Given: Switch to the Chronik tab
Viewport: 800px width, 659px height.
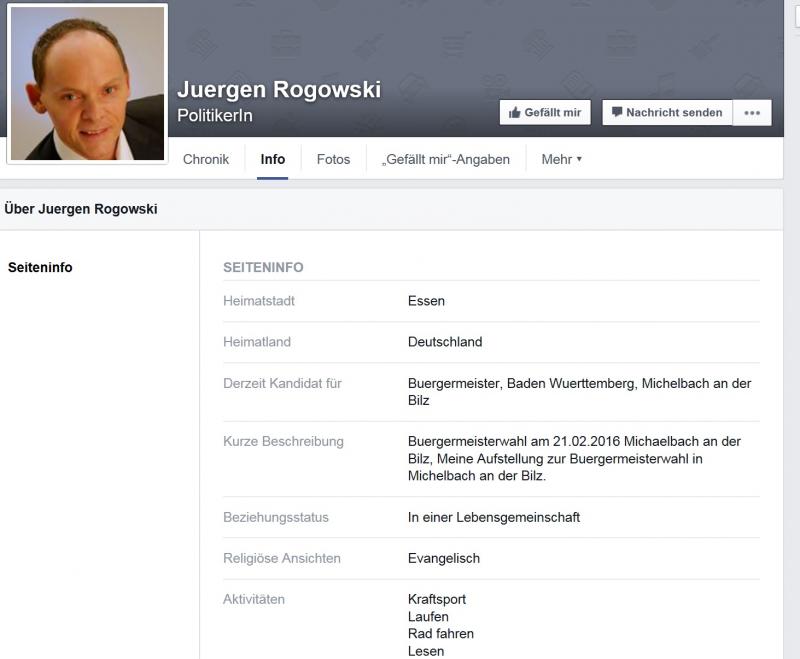Looking at the screenshot, I should pyautogui.click(x=206, y=159).
